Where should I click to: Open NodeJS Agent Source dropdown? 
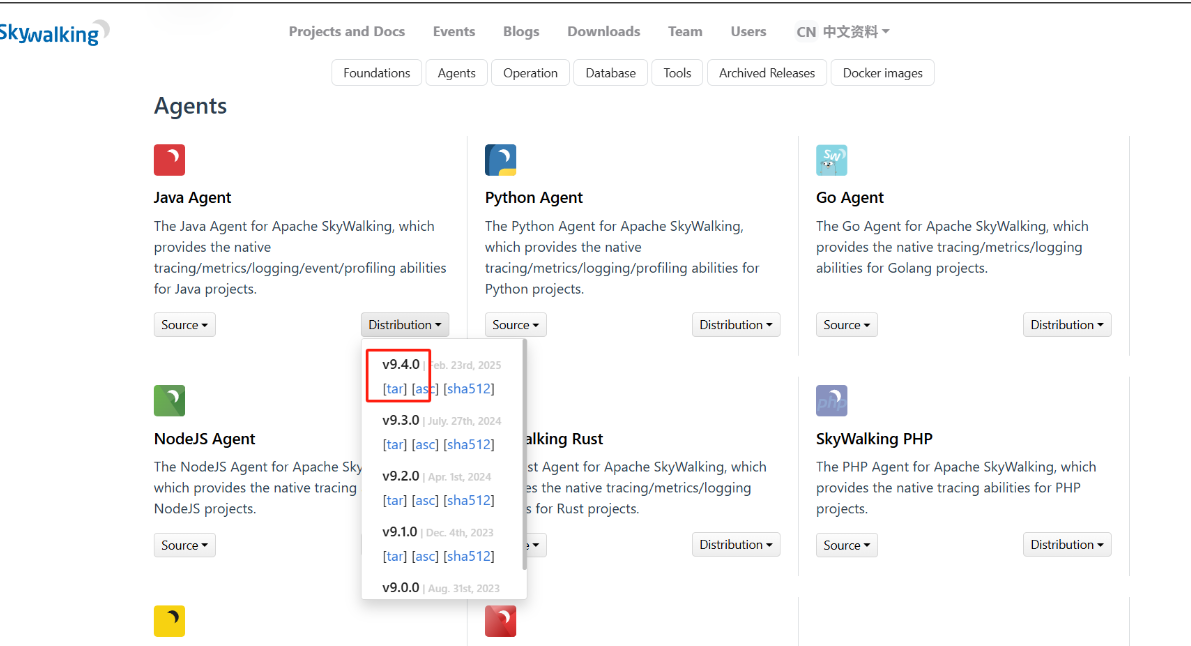pyautogui.click(x=185, y=545)
